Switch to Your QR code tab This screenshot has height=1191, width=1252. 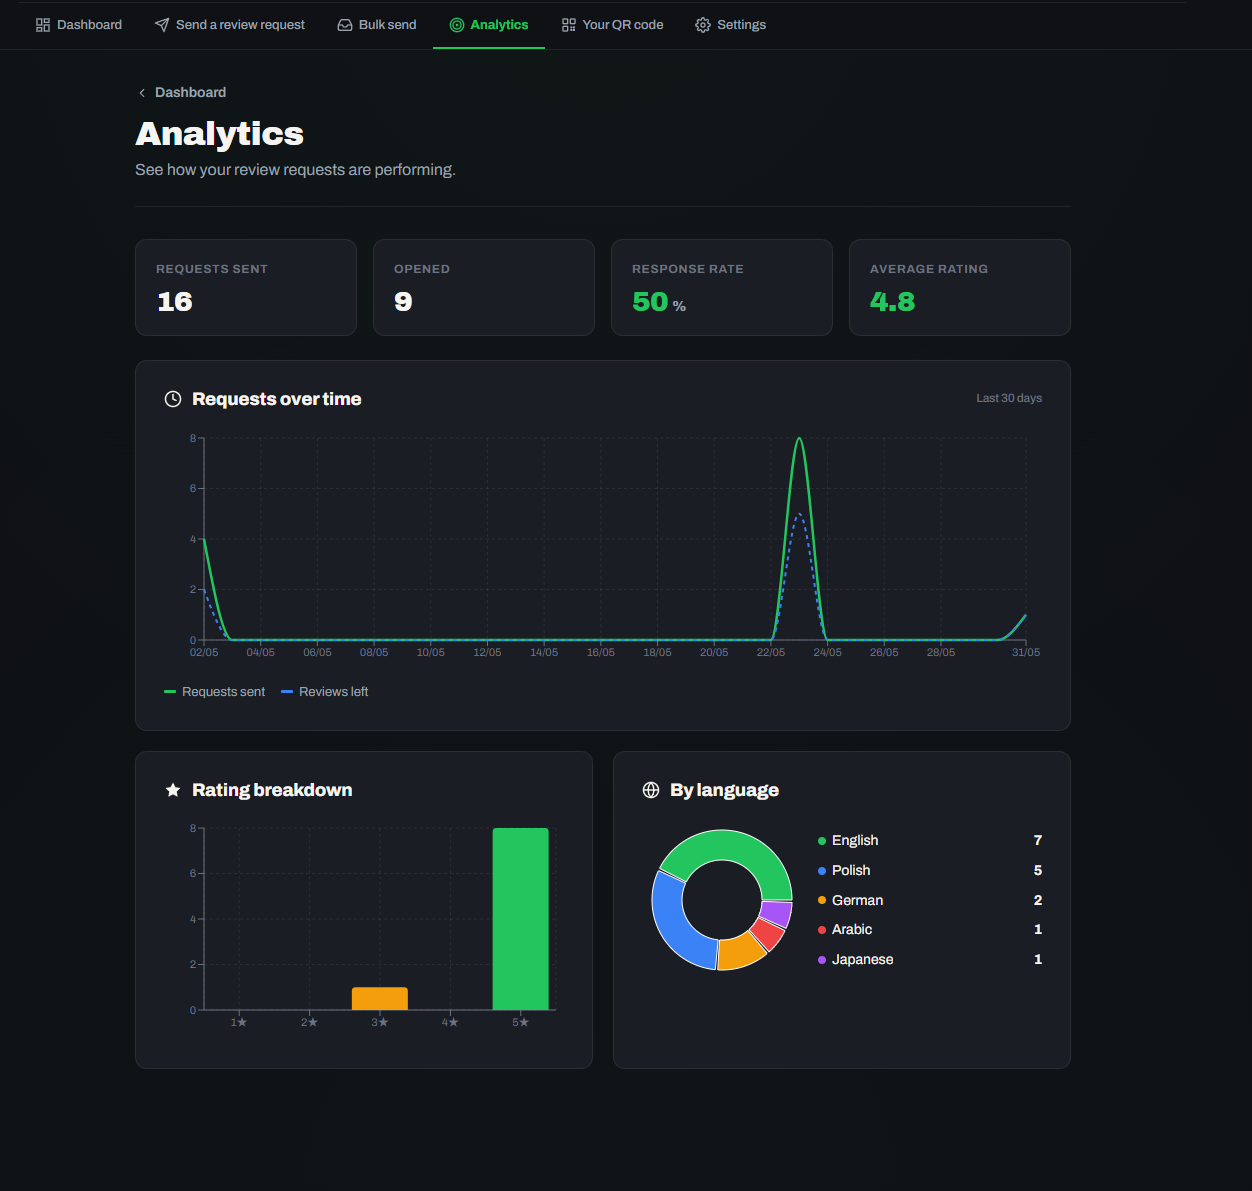[x=613, y=25]
